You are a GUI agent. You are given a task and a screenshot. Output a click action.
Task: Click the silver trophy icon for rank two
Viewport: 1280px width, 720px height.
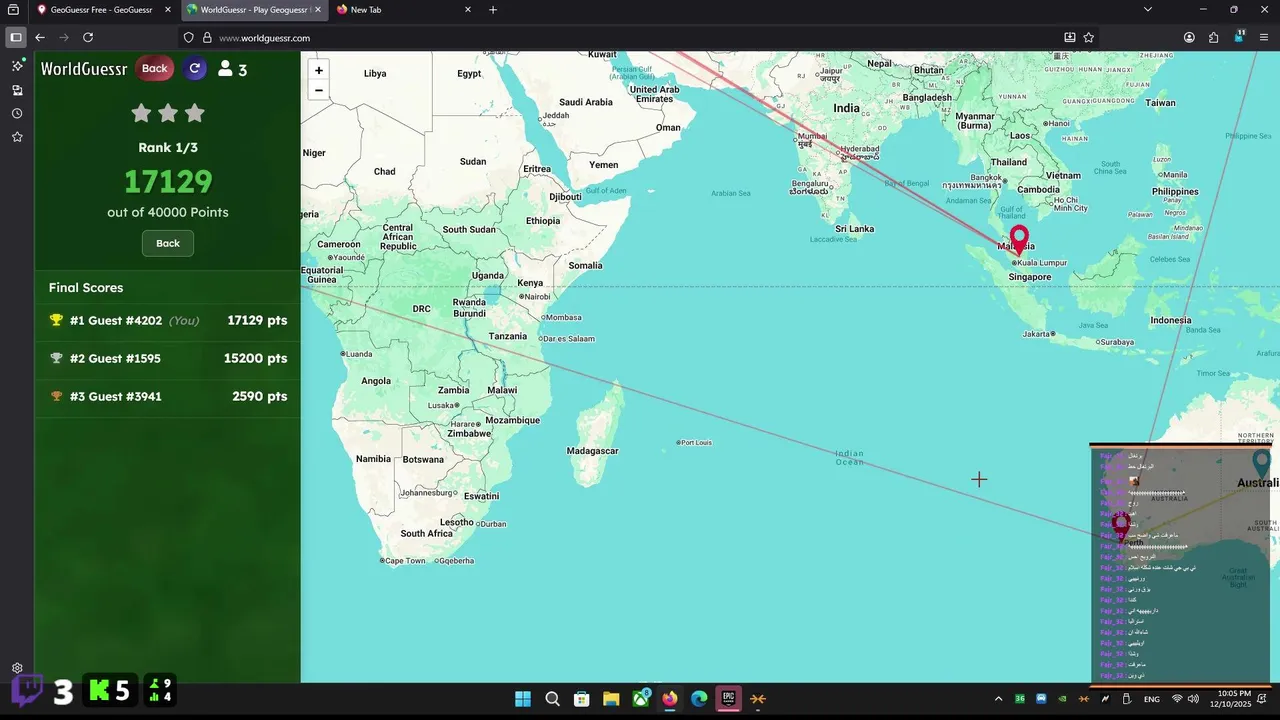pyautogui.click(x=56, y=359)
